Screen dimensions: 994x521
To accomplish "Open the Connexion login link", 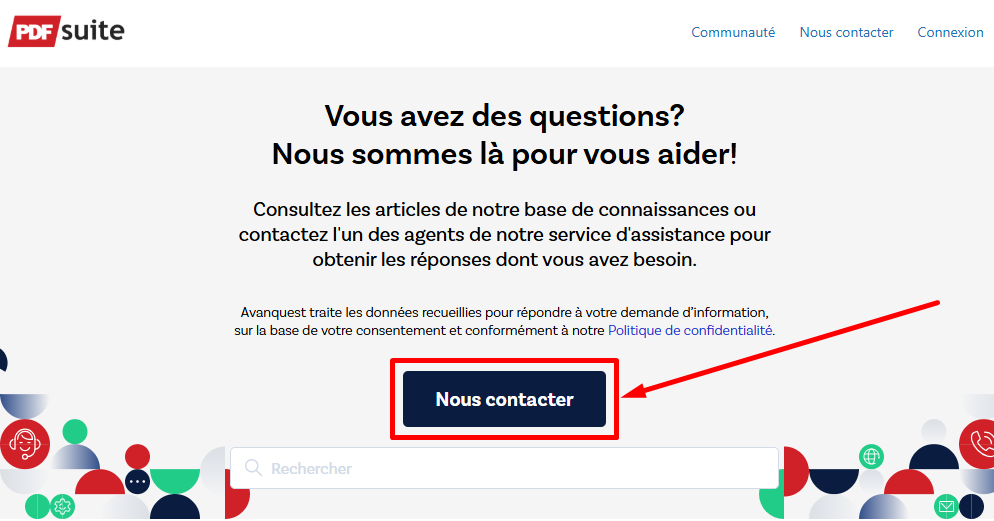I will pyautogui.click(x=950, y=32).
